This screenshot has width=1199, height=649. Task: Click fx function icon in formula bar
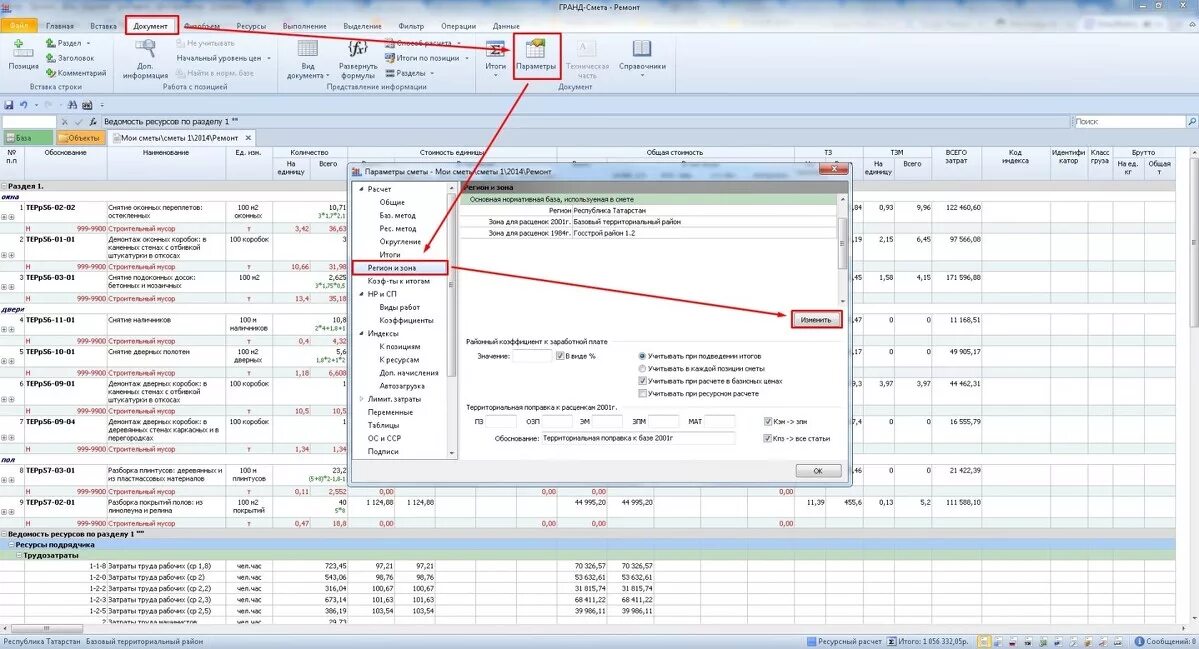(x=93, y=122)
